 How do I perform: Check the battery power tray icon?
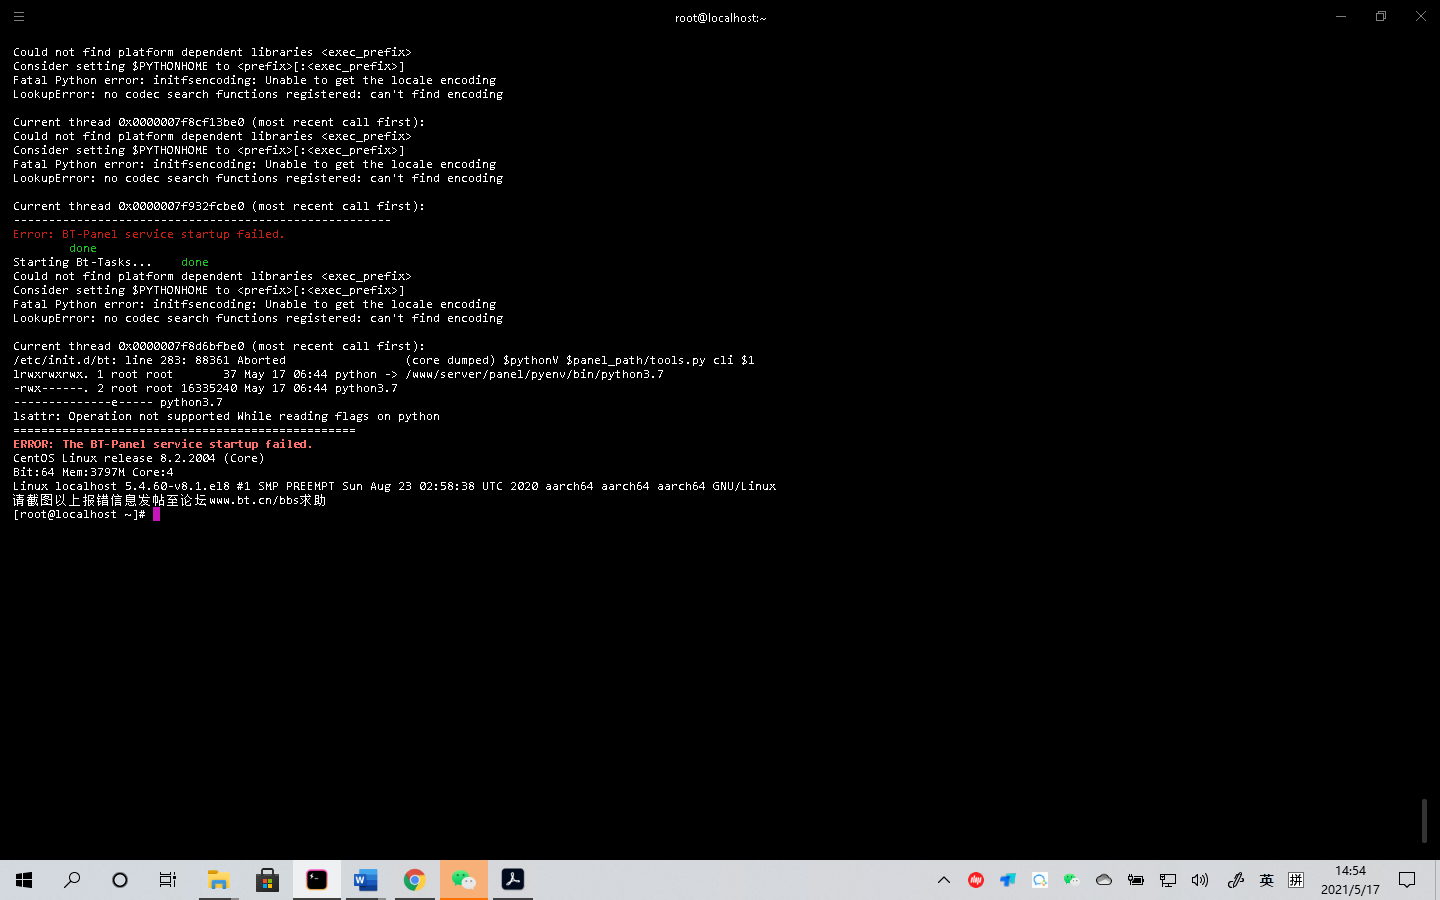(1136, 880)
